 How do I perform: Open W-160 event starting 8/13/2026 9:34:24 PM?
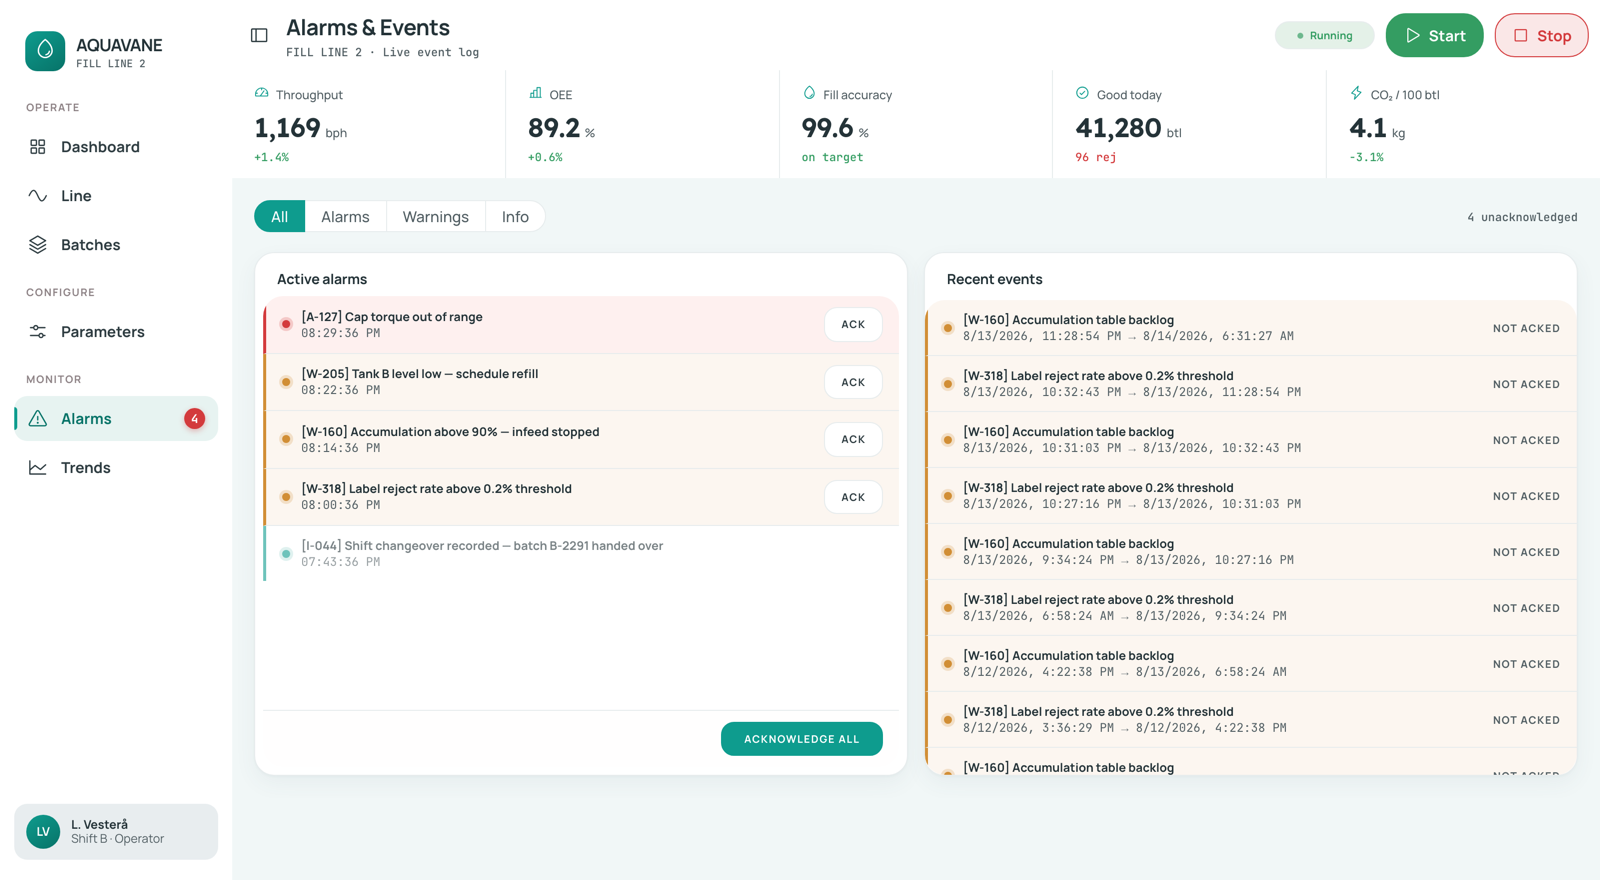point(1251,552)
